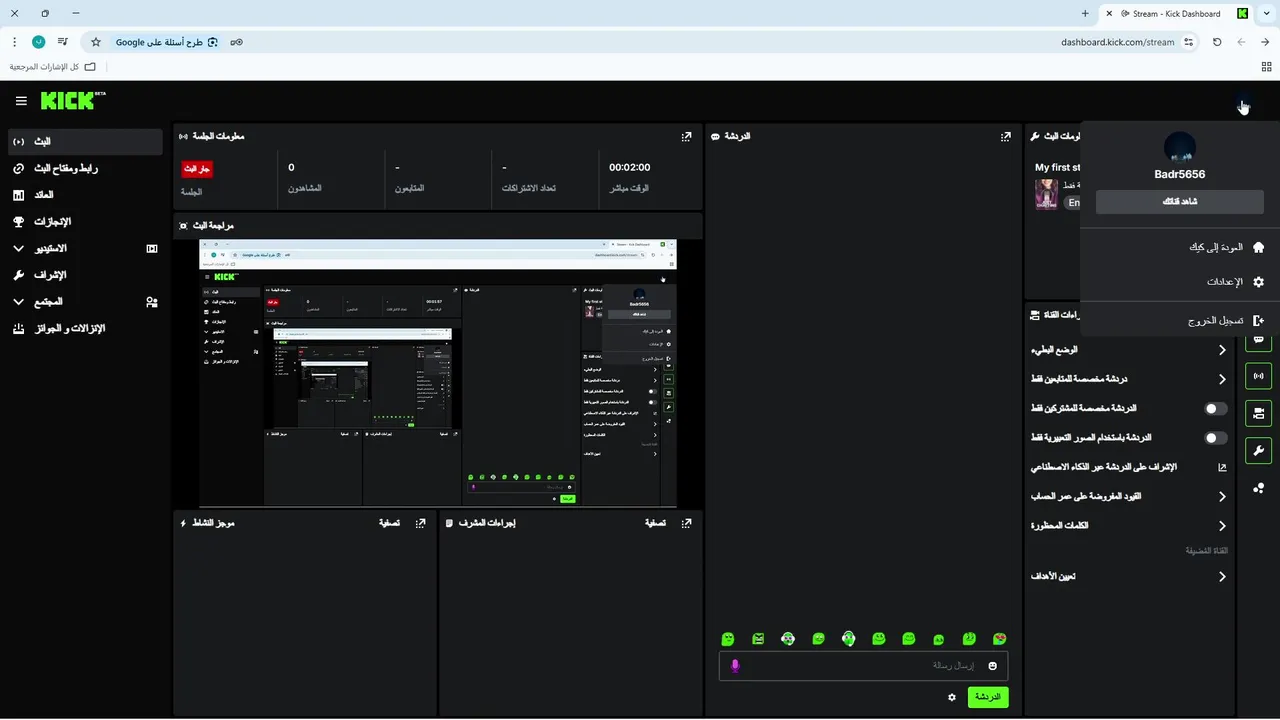Click the broadcast signal icon in right rail
Image resolution: width=1280 pixels, height=720 pixels.
[1258, 377]
